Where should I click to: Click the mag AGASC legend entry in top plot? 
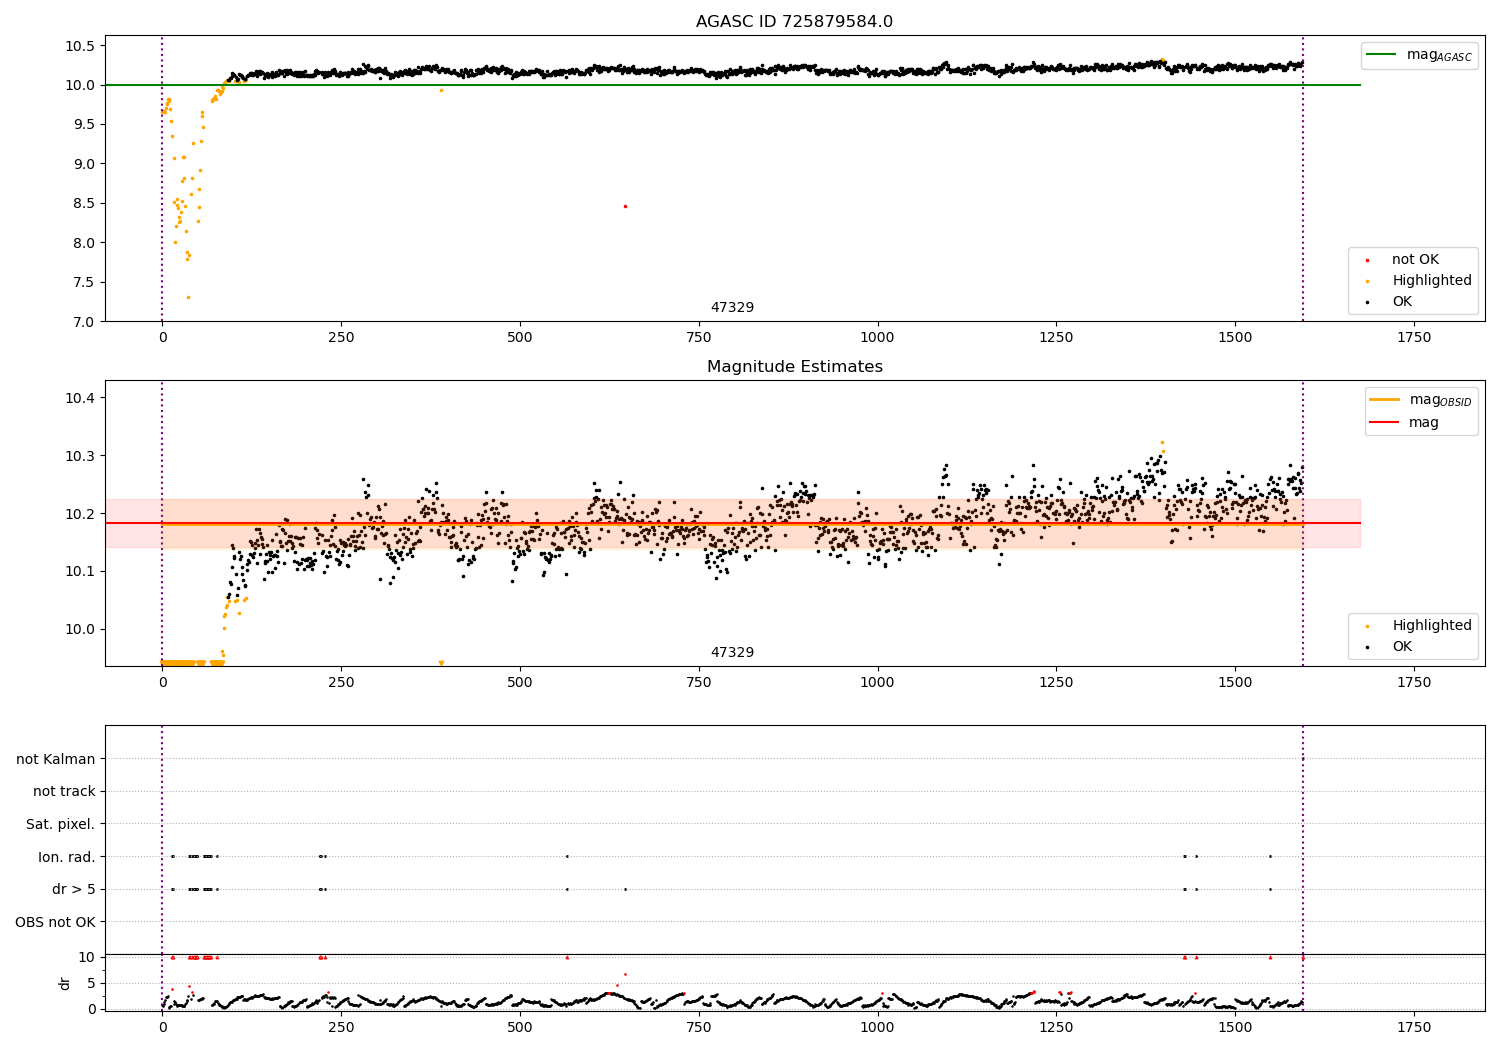(1419, 55)
